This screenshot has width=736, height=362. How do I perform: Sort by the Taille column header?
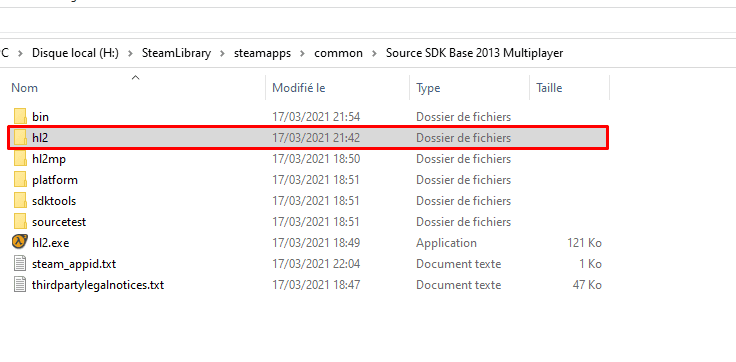coord(549,88)
